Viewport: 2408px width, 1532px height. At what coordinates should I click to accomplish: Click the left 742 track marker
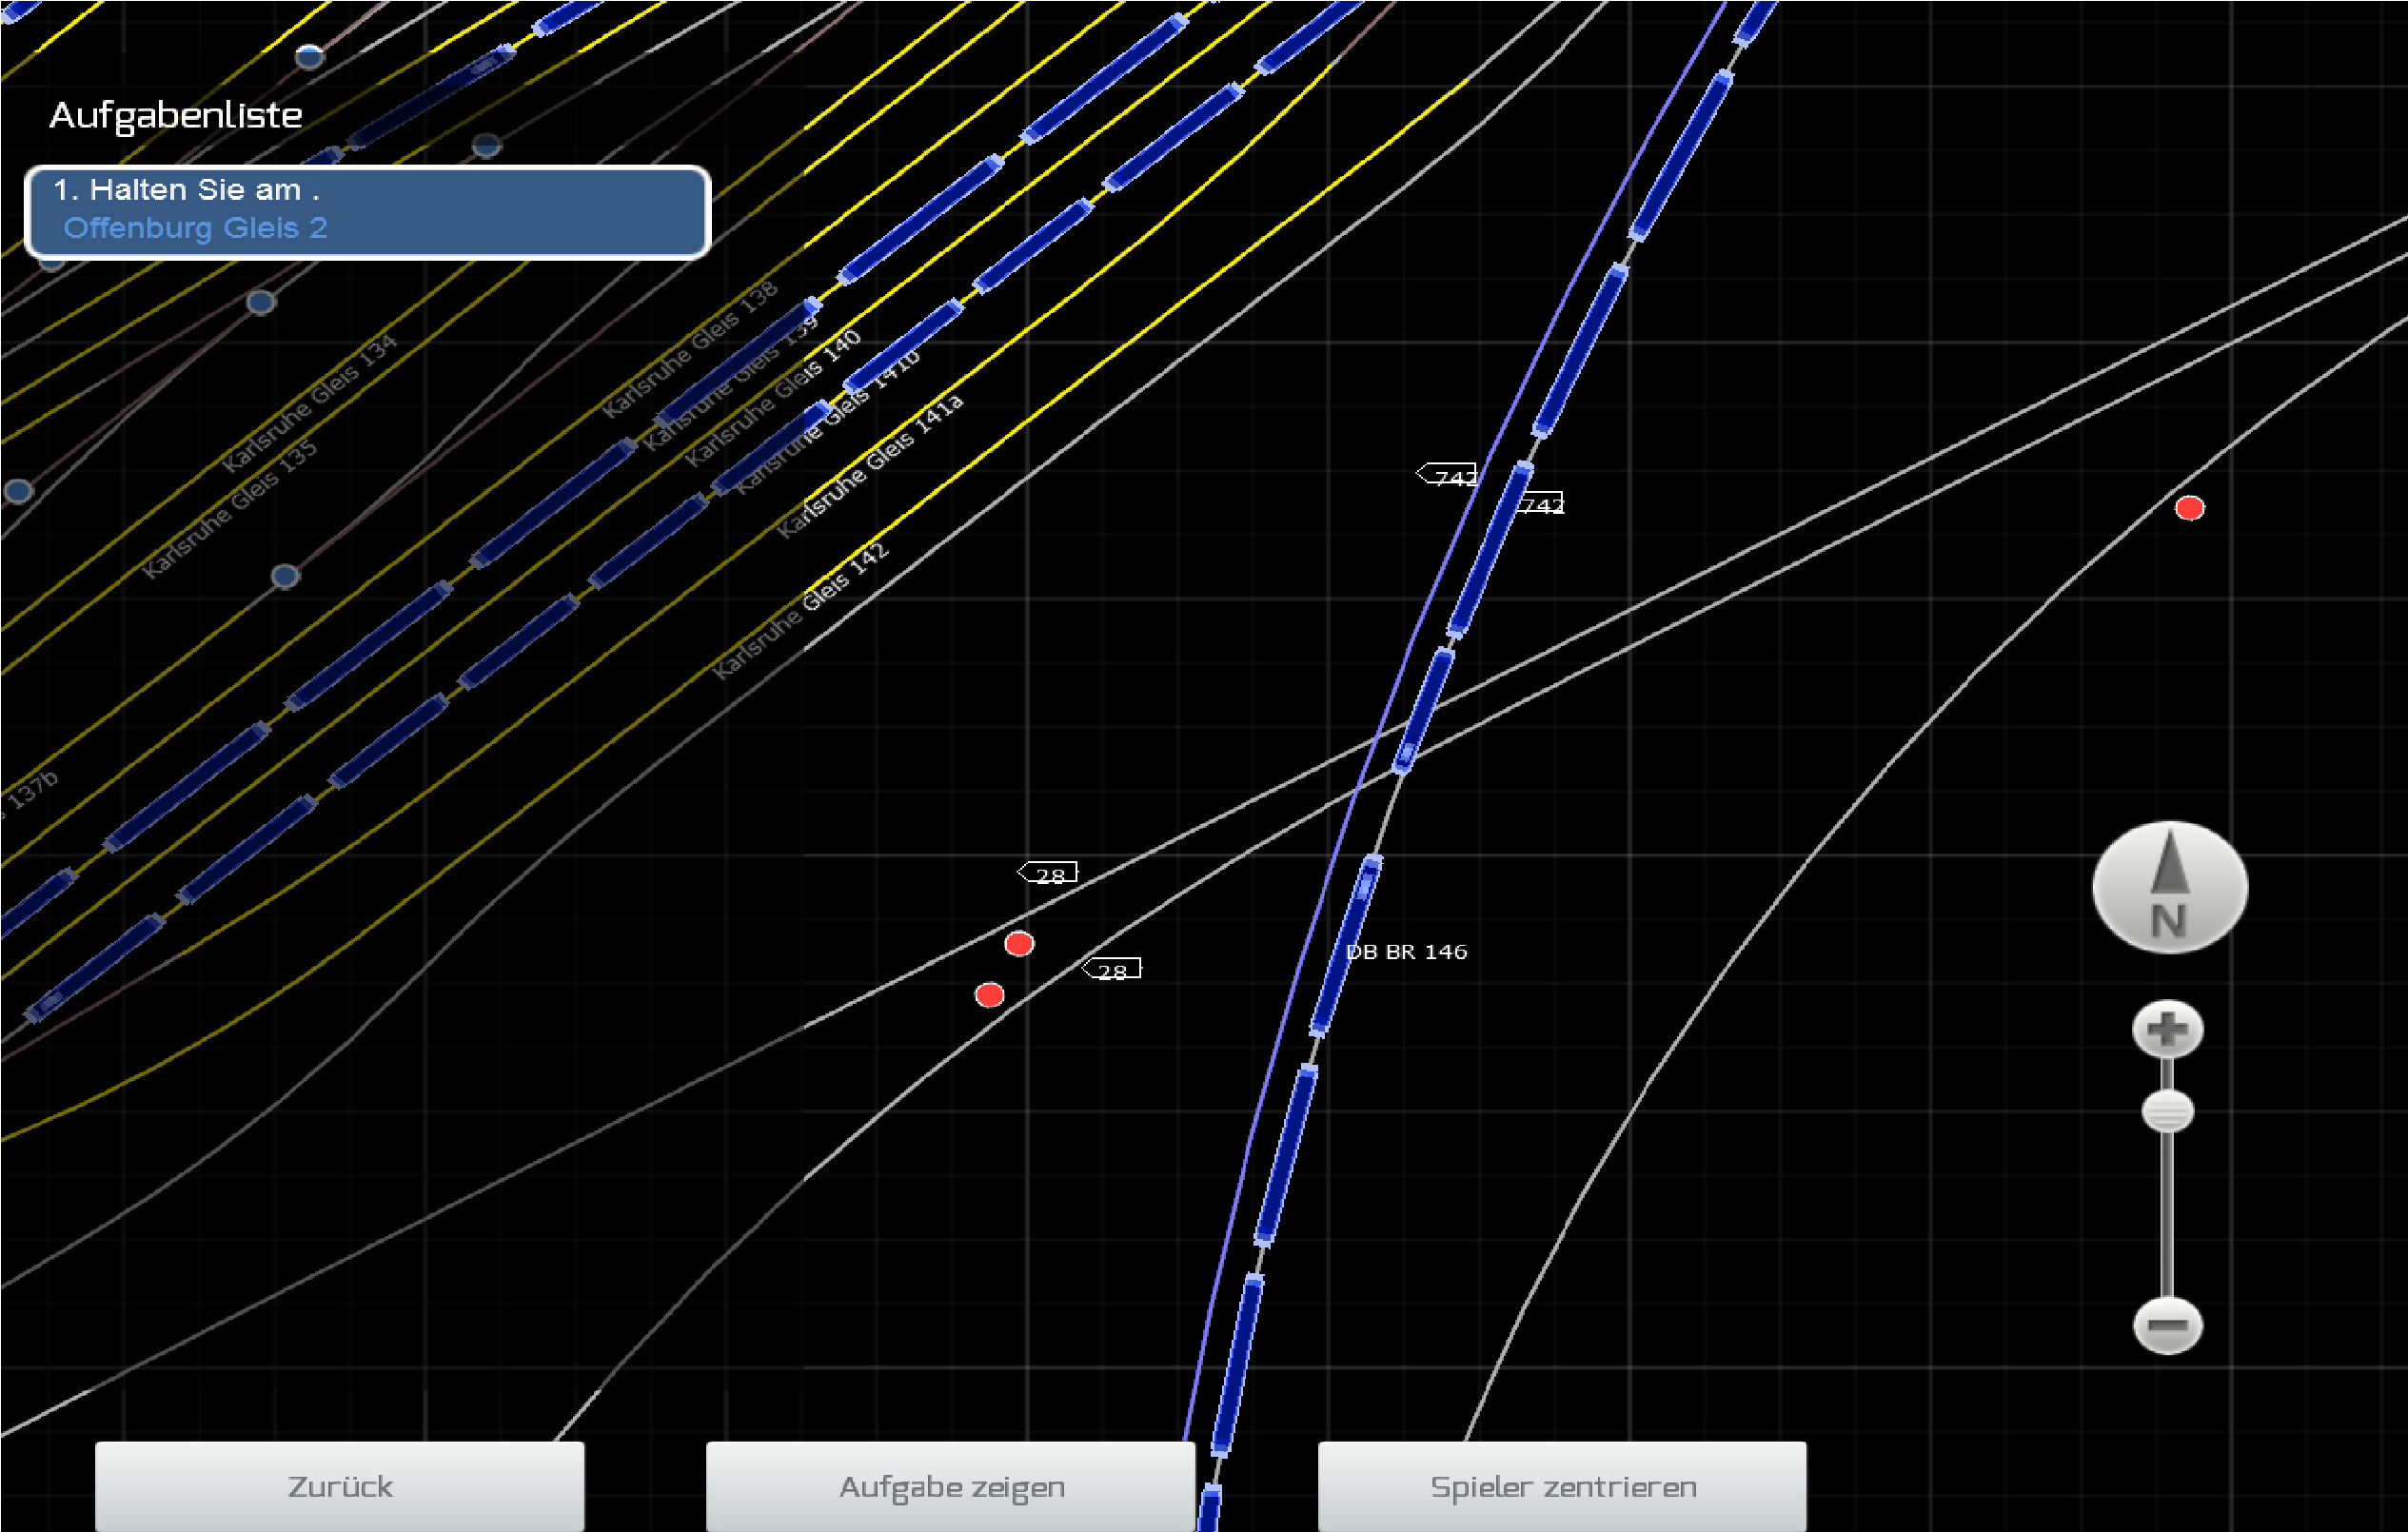pos(1448,476)
